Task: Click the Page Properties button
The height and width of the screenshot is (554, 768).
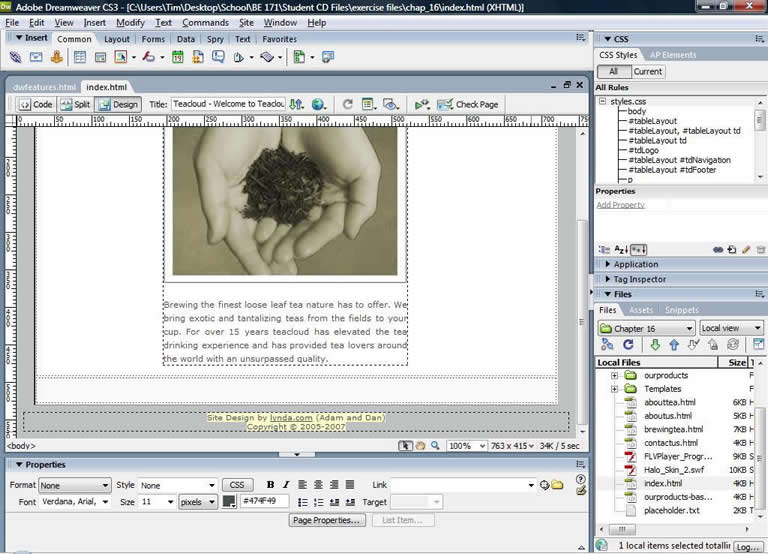Action: pos(326,520)
